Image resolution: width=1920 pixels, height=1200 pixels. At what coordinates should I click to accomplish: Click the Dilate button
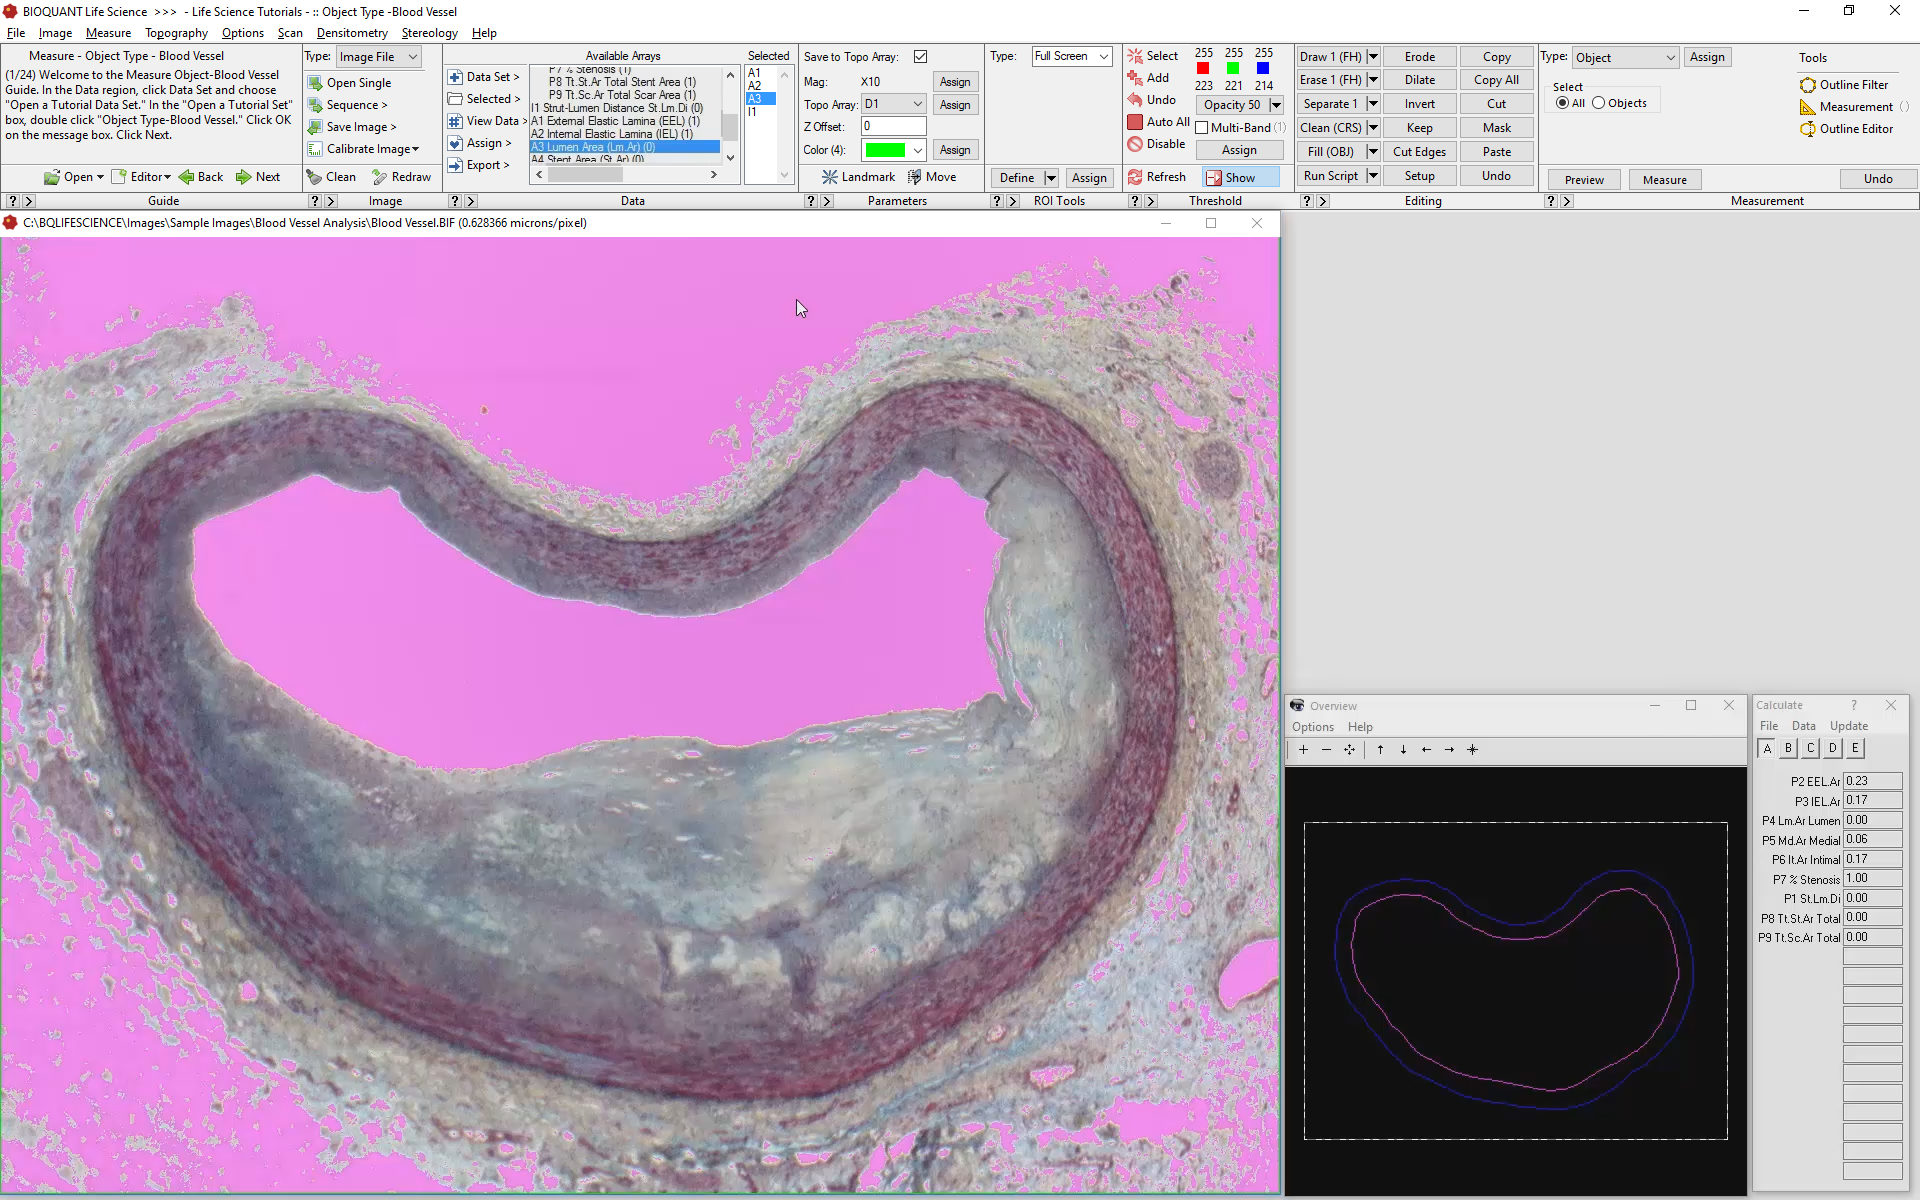point(1419,80)
